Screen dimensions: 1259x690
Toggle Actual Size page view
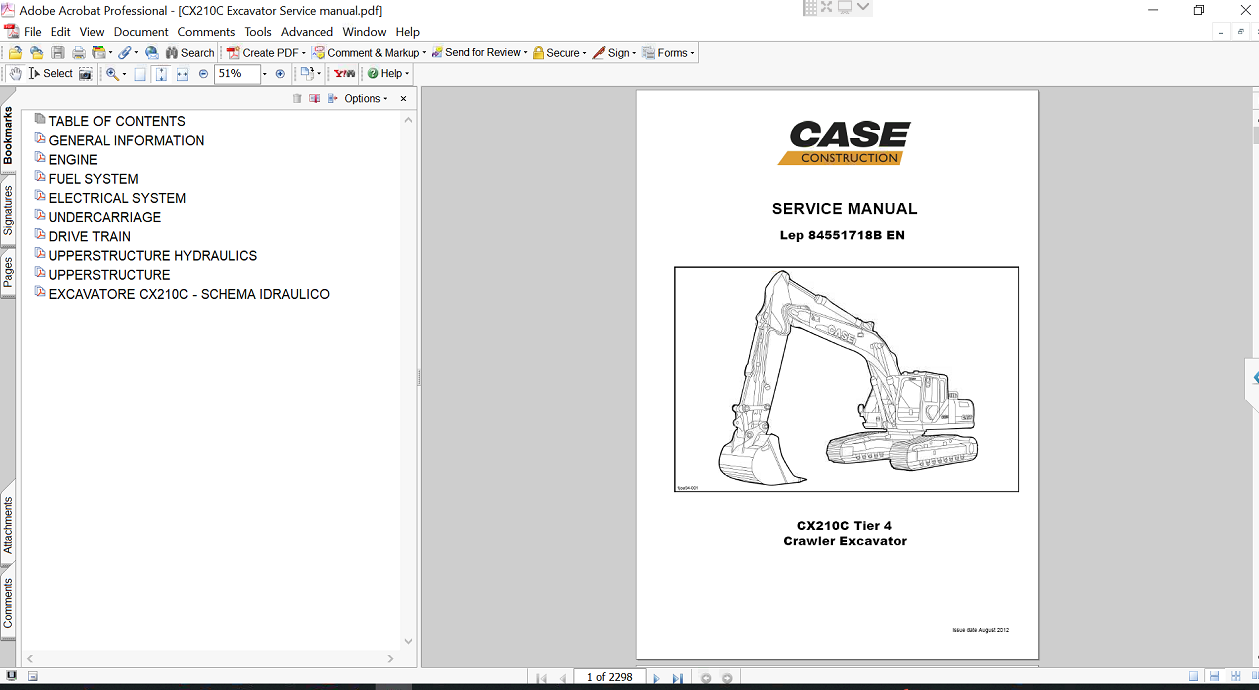(x=140, y=74)
